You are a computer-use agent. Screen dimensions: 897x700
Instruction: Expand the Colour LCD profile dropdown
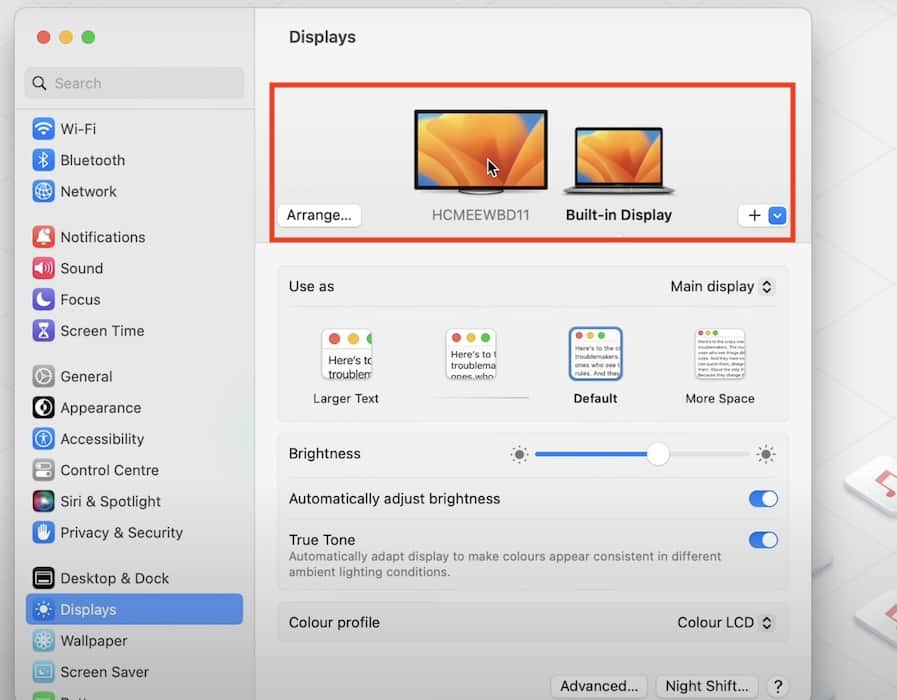pyautogui.click(x=725, y=622)
